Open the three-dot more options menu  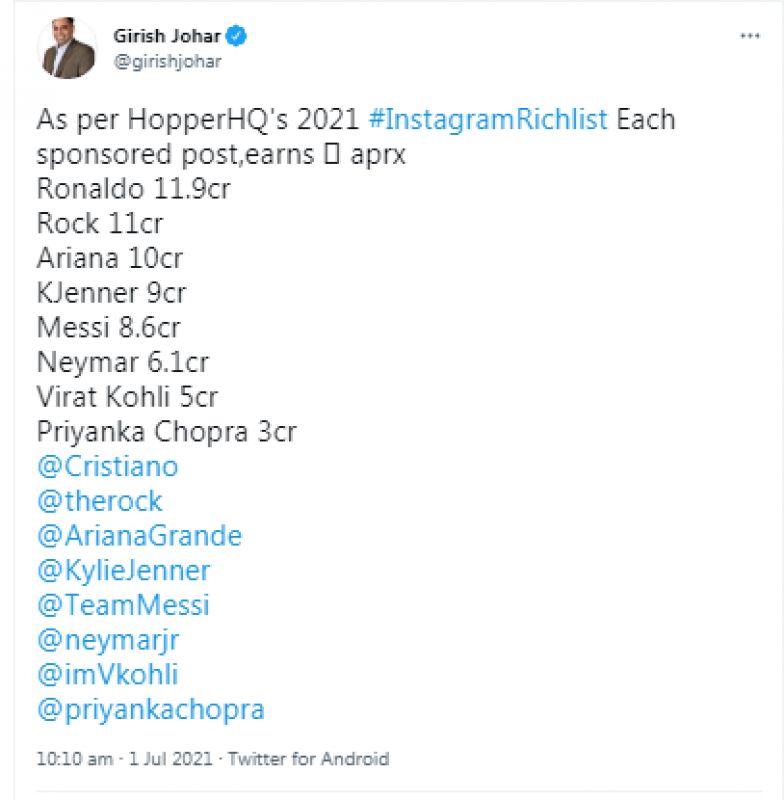coord(749,36)
